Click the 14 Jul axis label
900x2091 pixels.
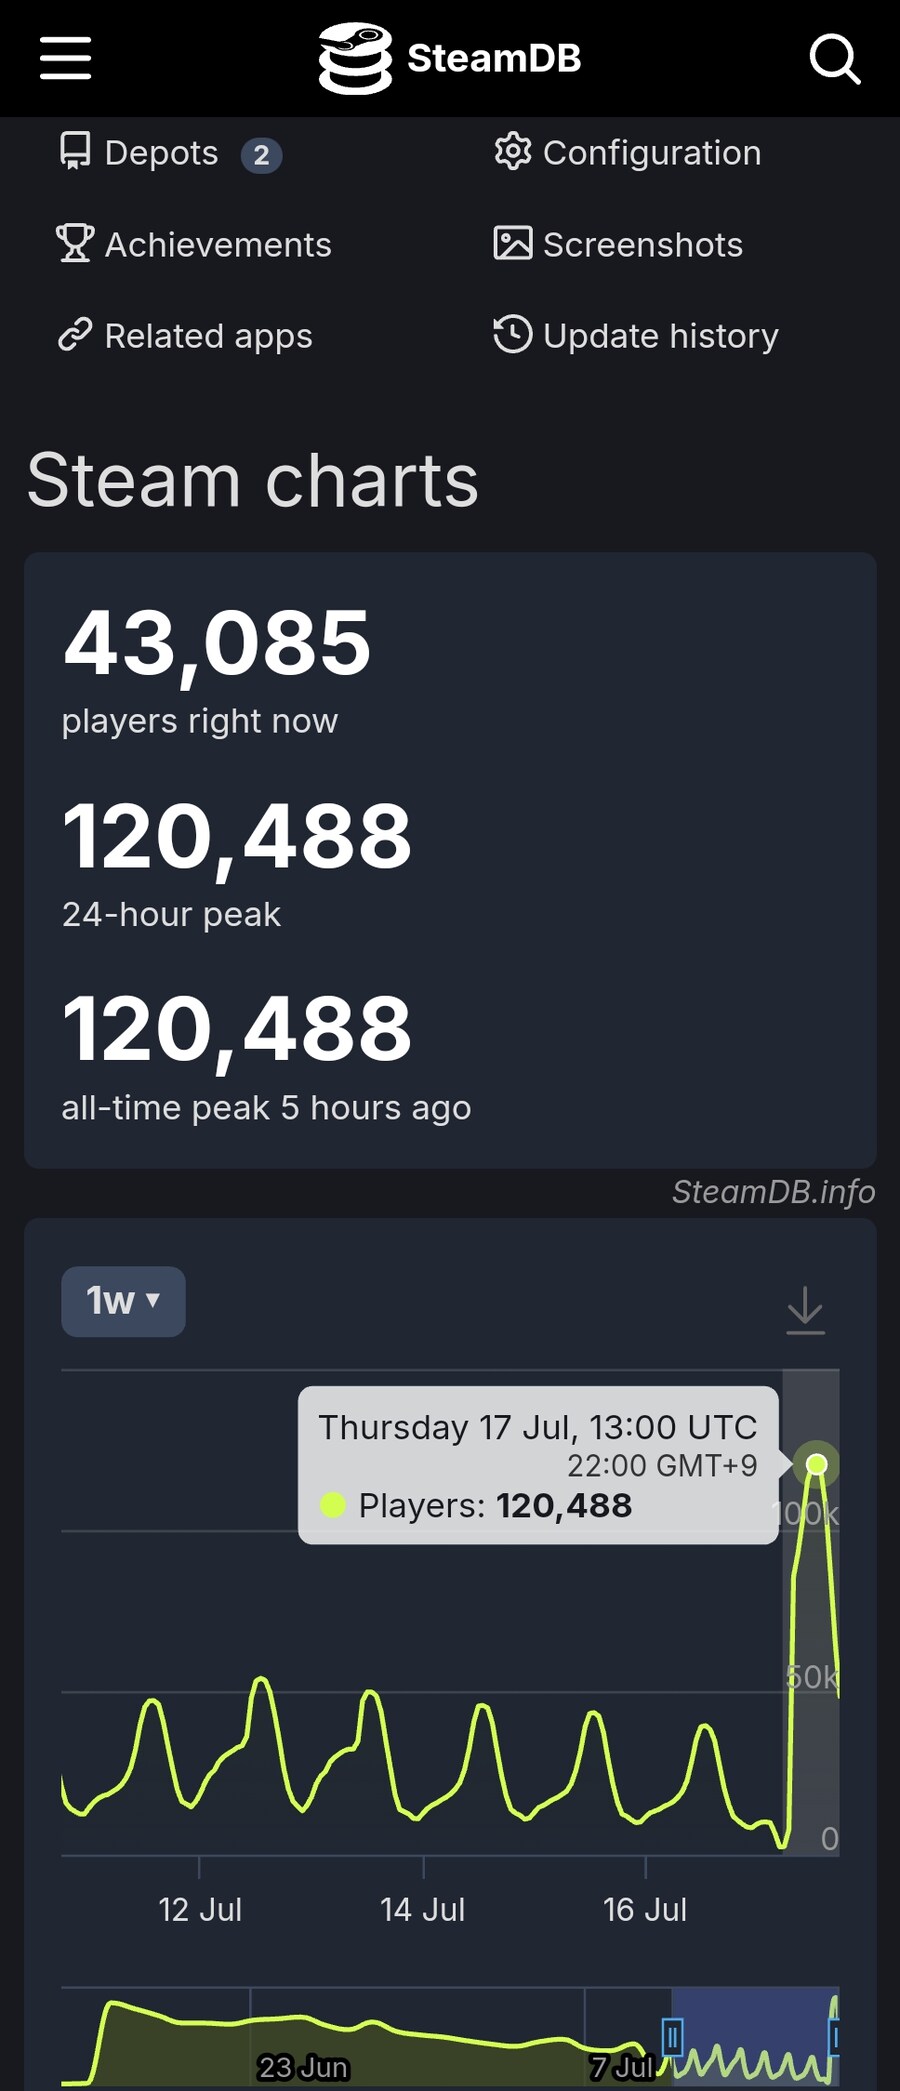click(422, 1909)
